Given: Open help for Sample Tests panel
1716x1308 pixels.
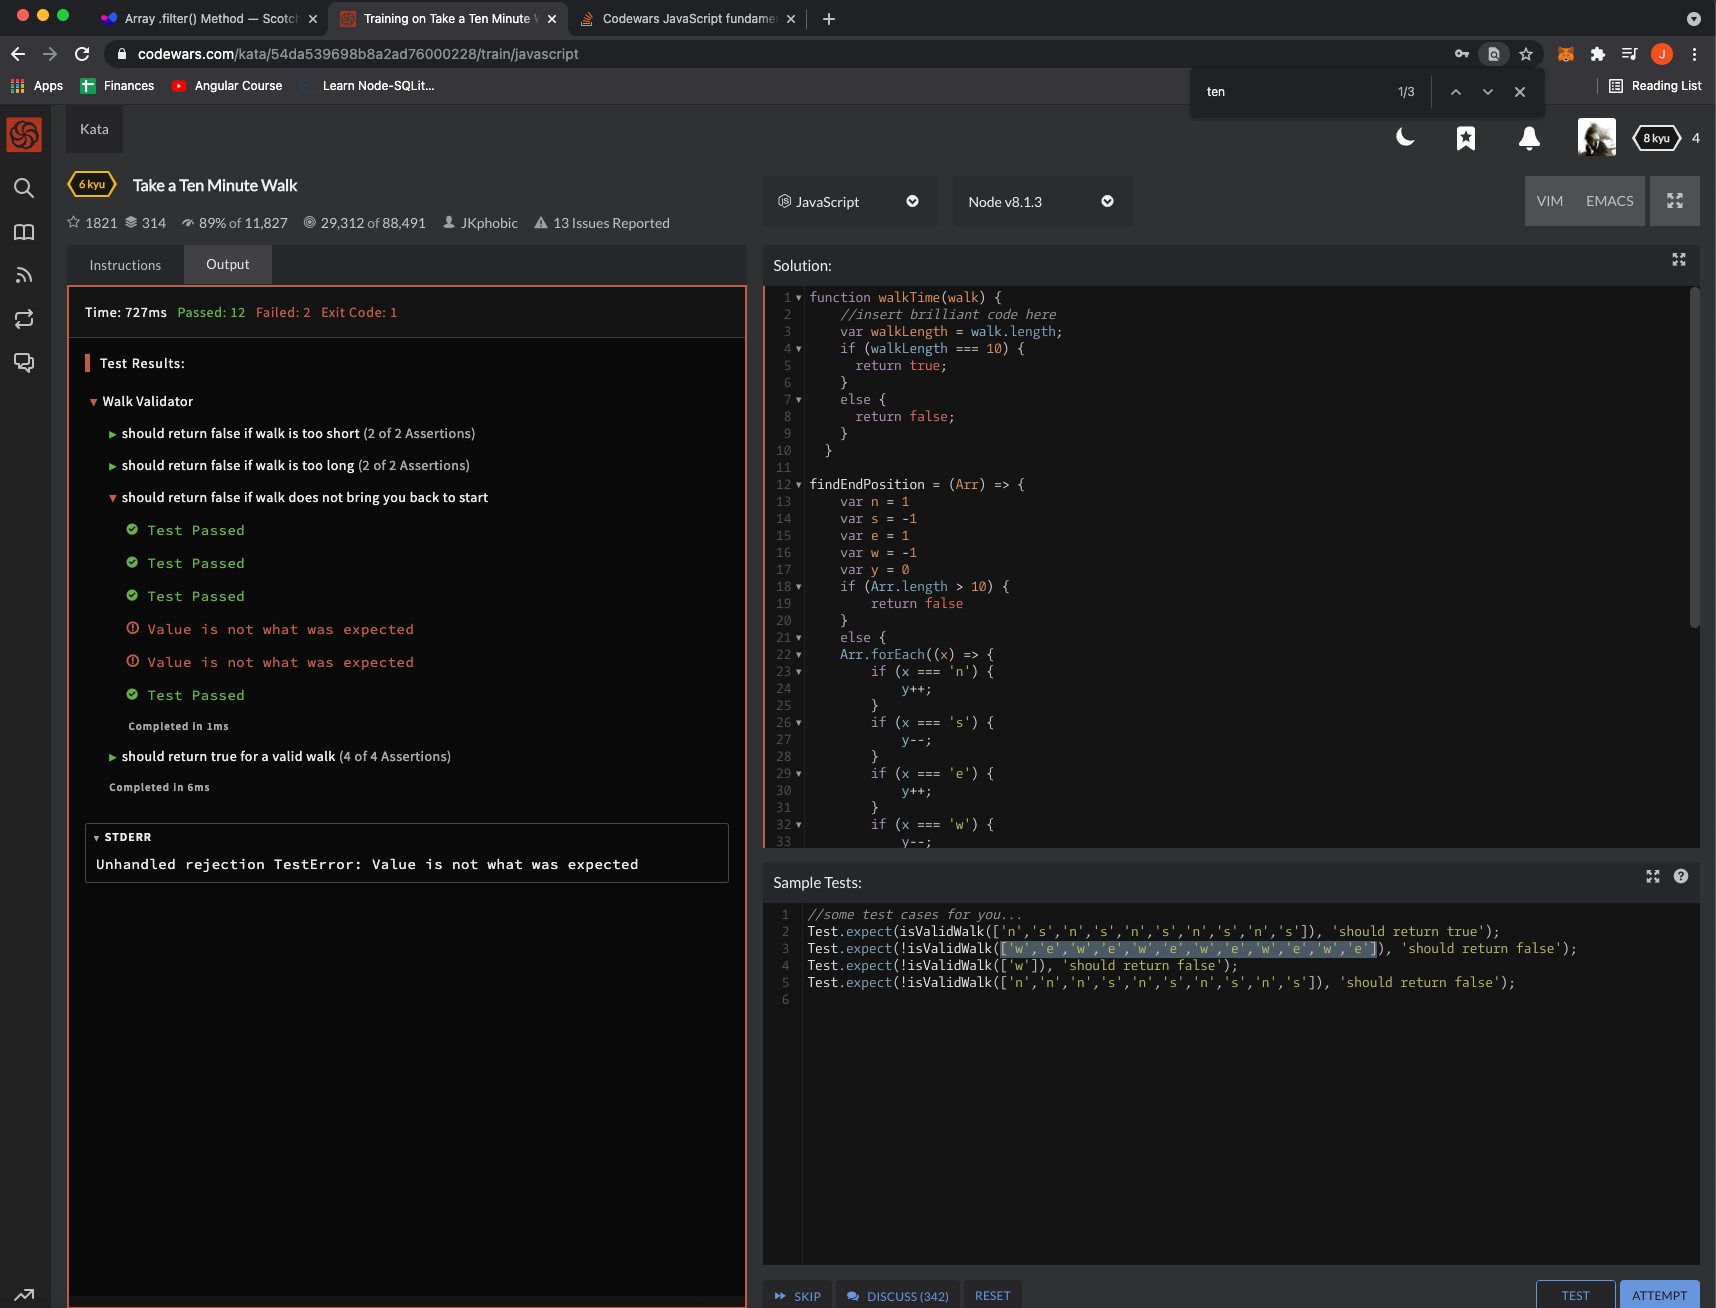Looking at the screenshot, I should click(1681, 877).
